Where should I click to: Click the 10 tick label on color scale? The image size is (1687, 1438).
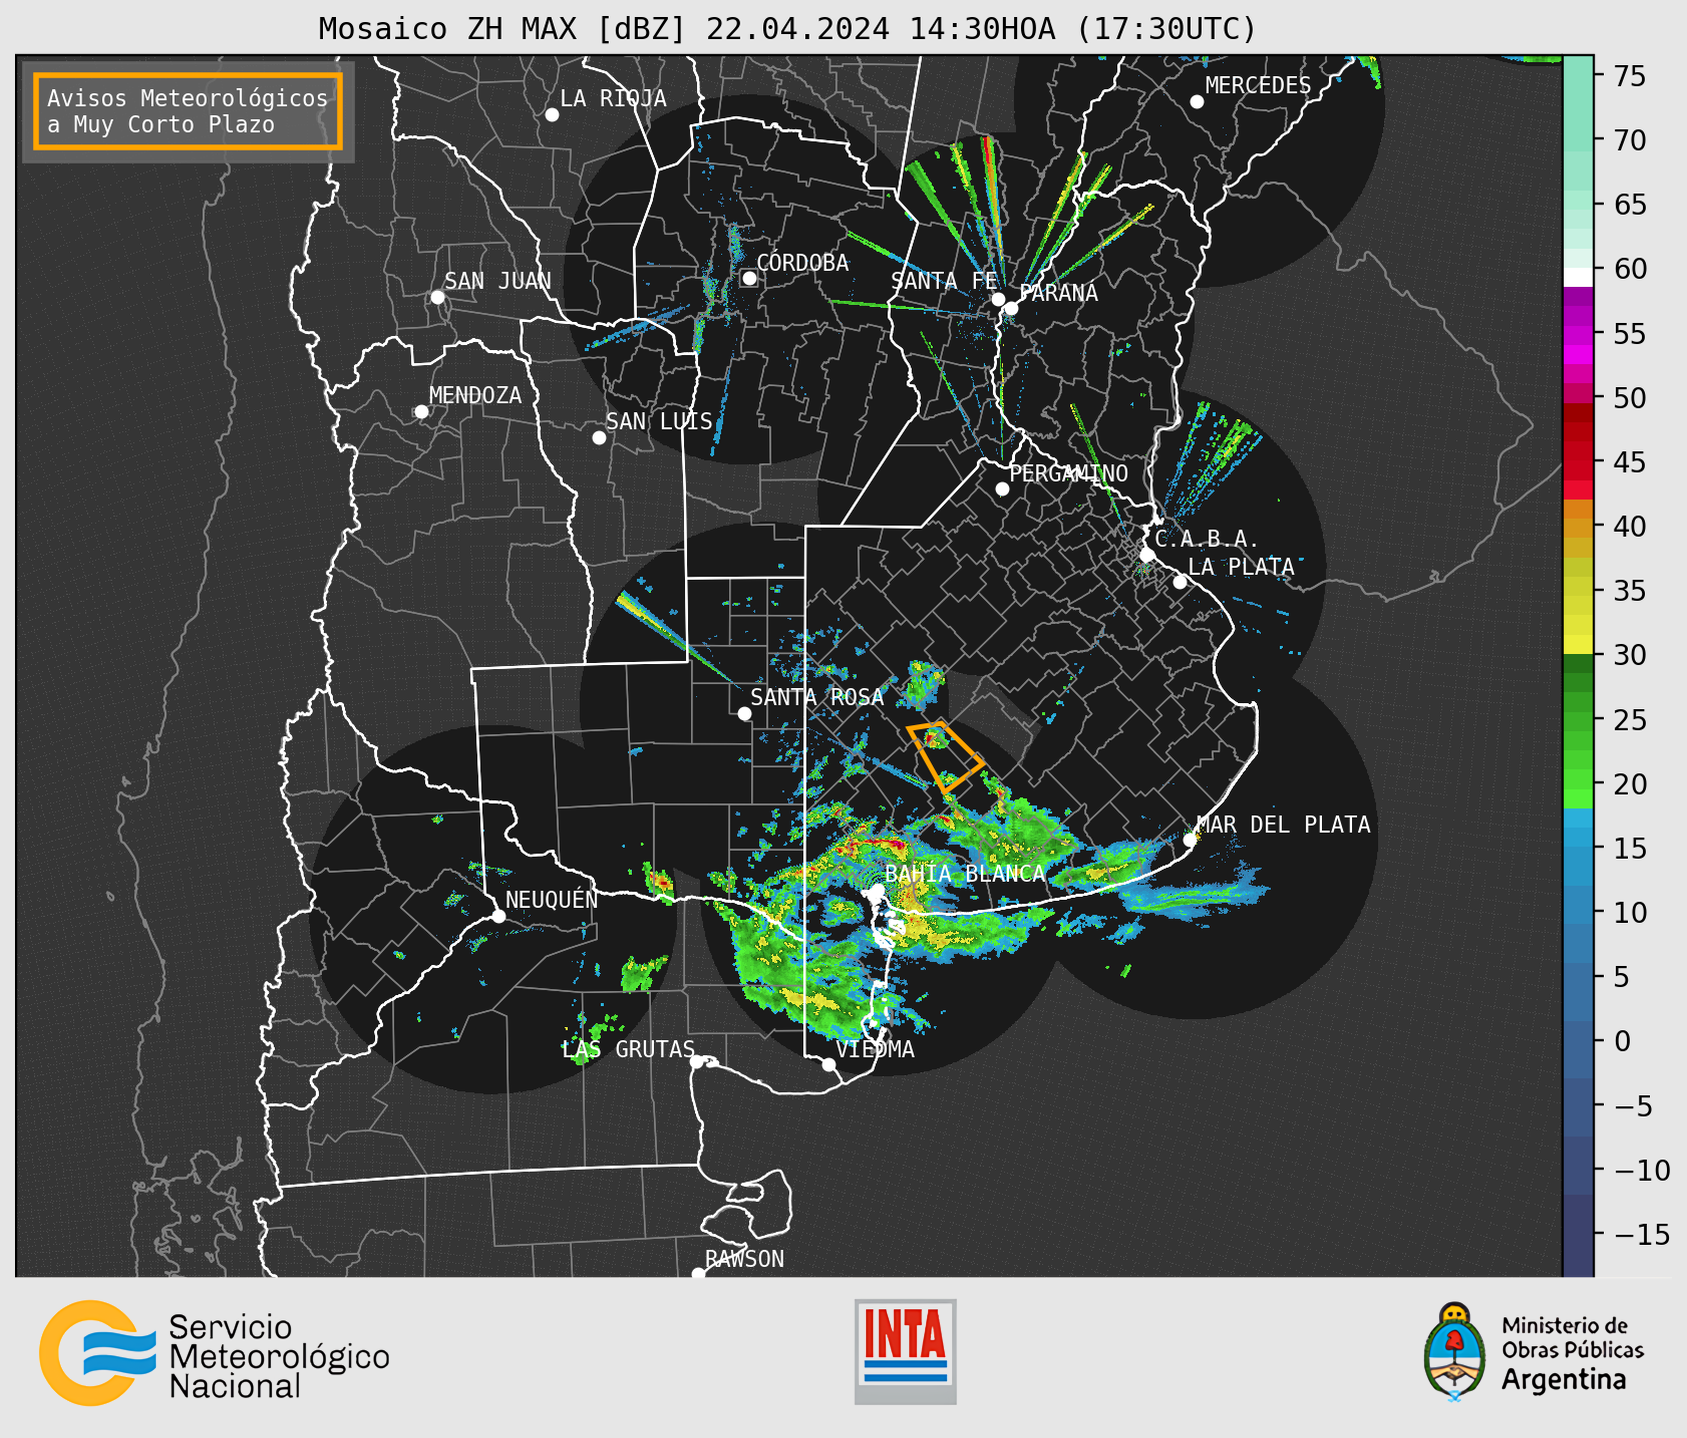tap(1630, 913)
